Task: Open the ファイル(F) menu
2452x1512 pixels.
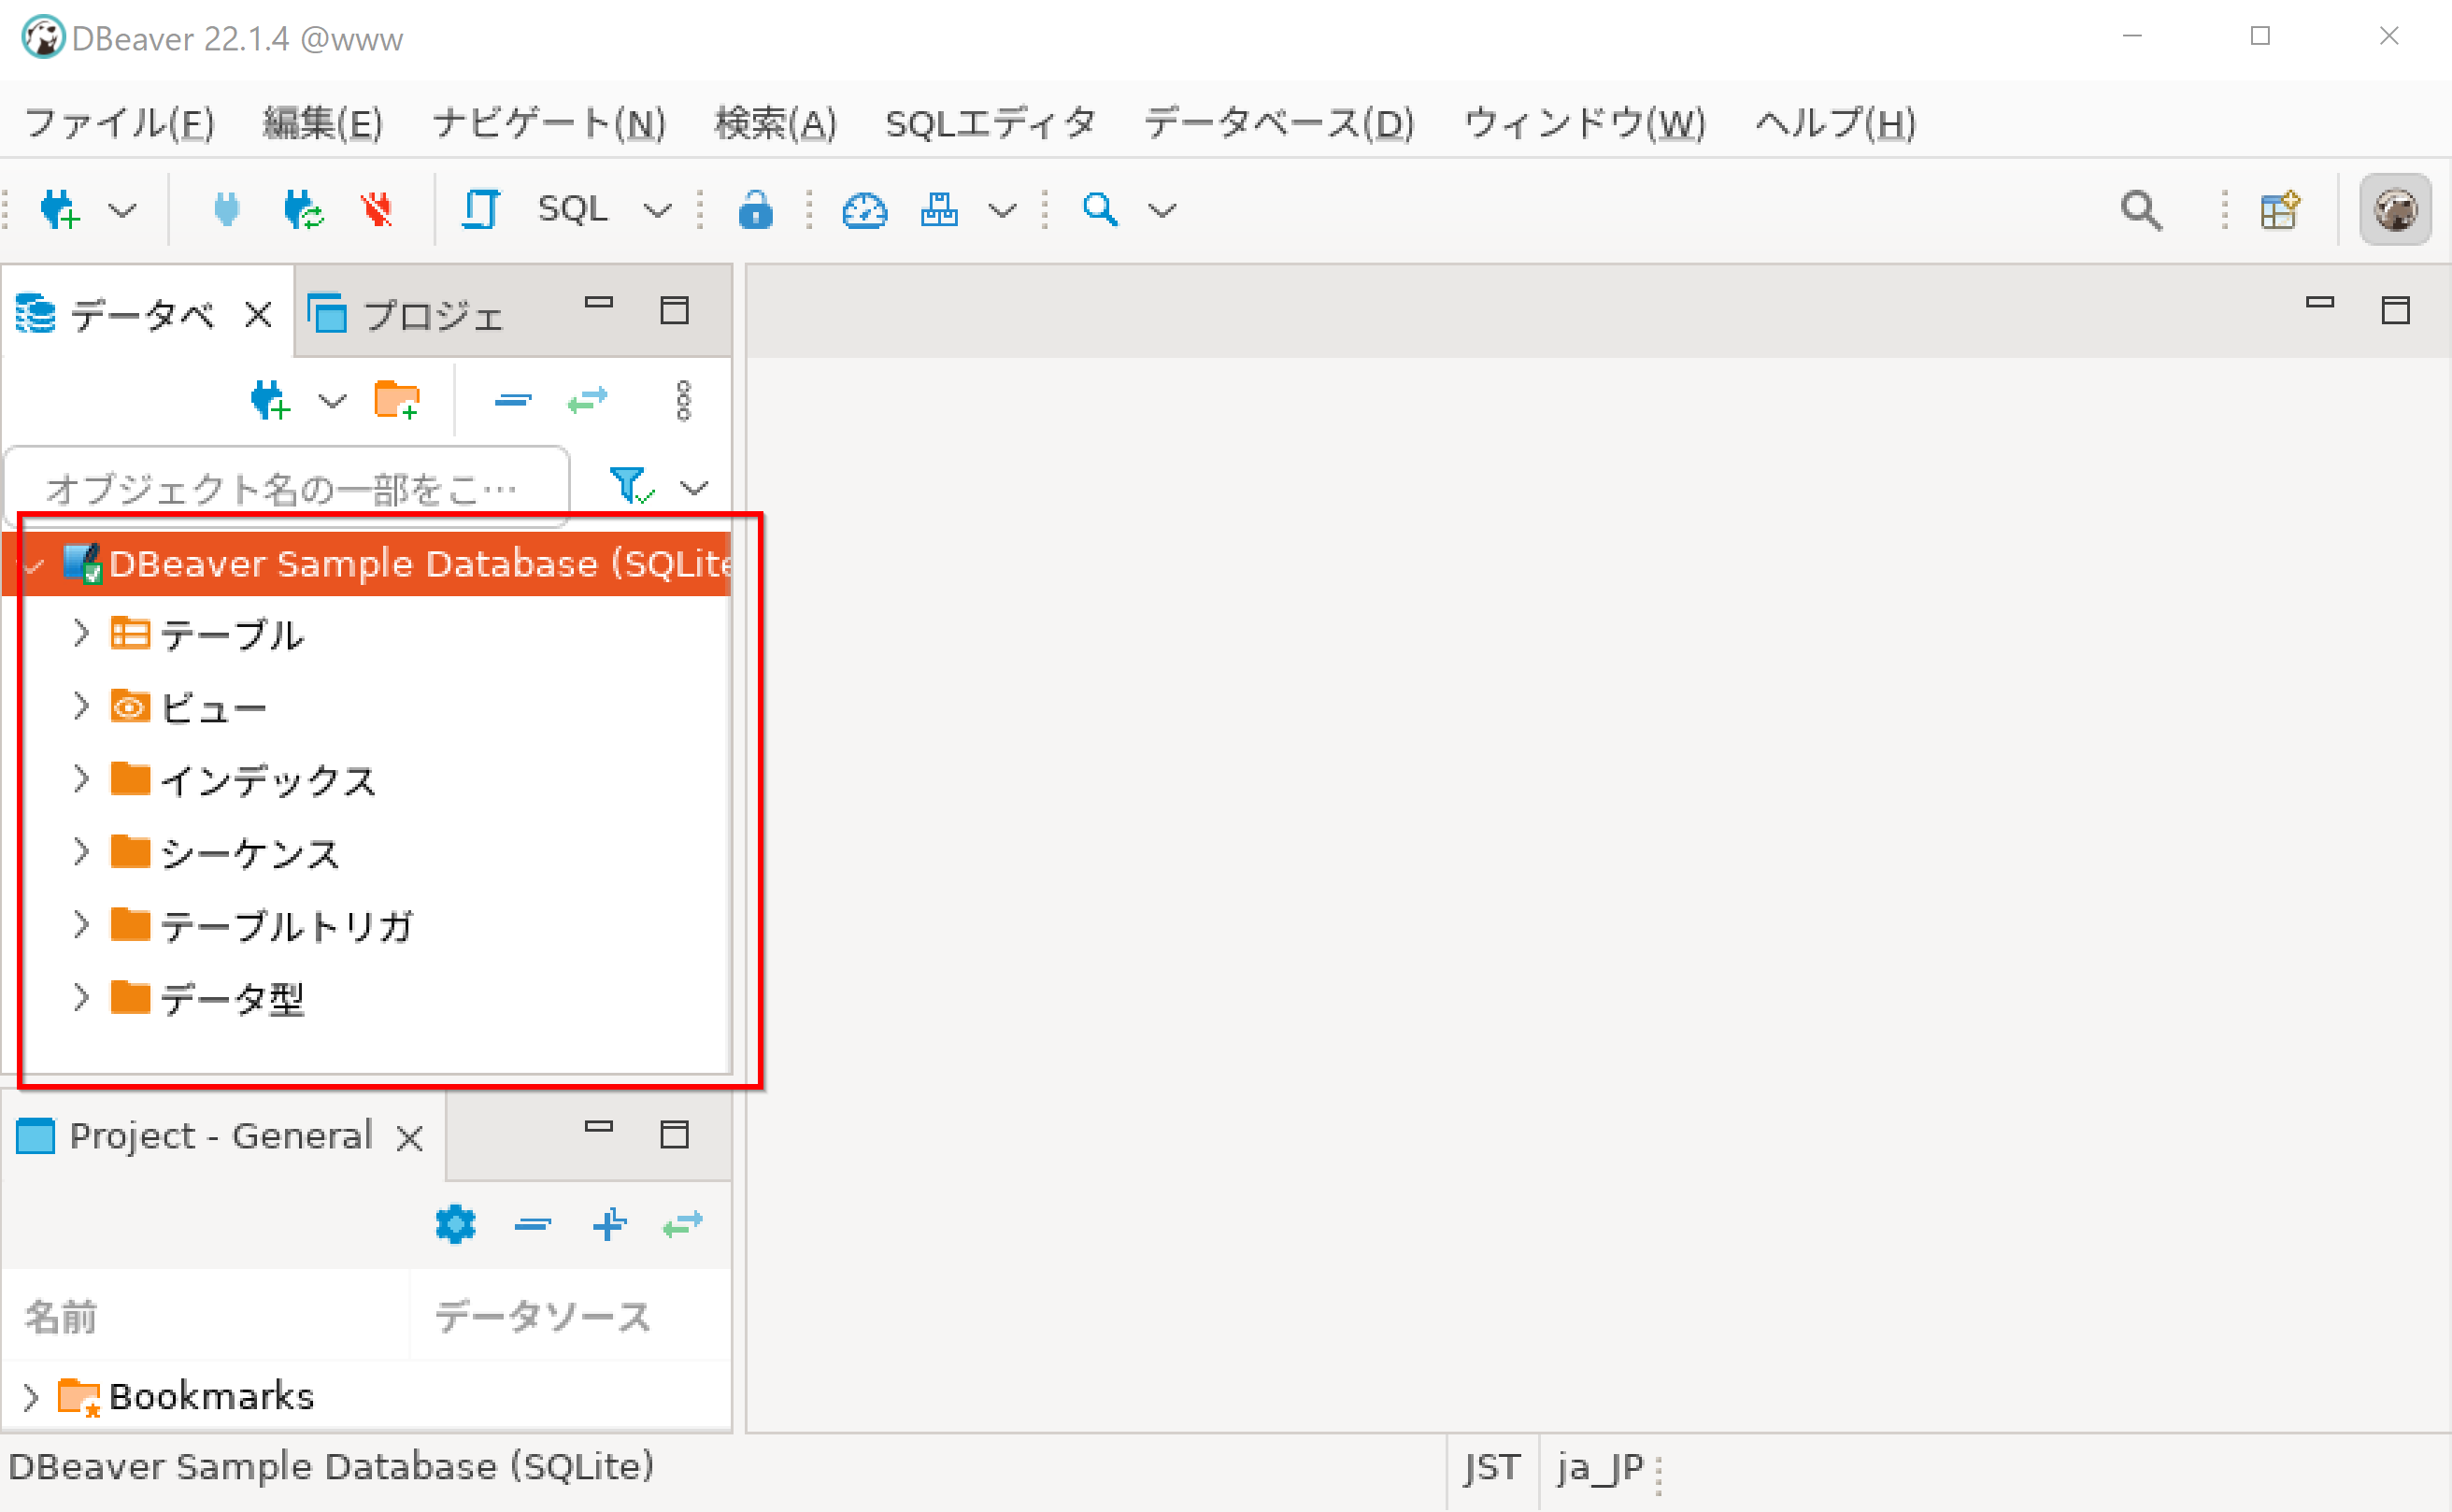Action: tap(119, 123)
